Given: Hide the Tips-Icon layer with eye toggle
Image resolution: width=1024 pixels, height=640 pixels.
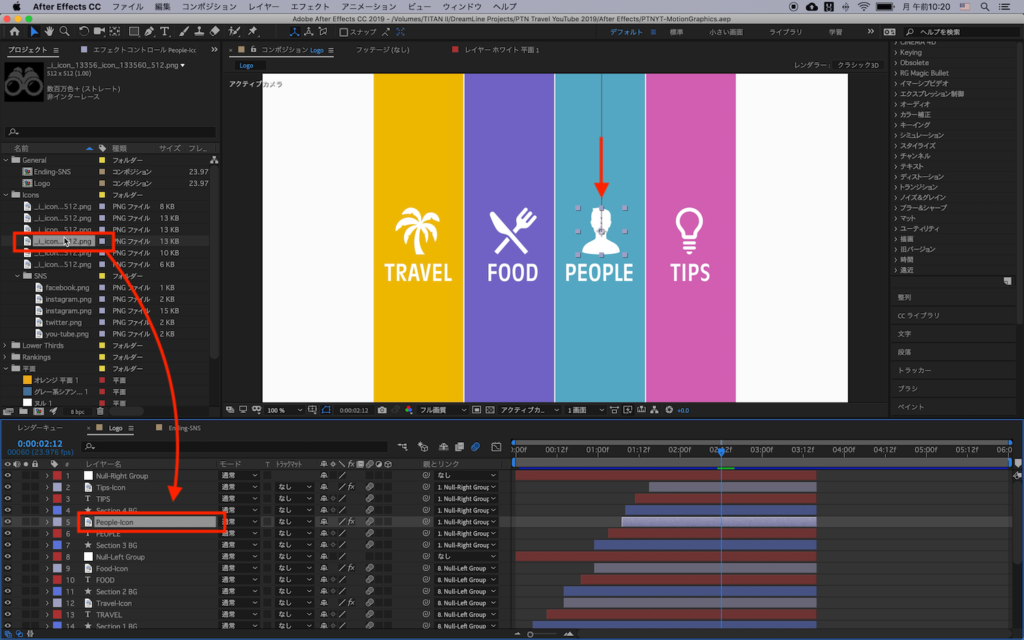Looking at the screenshot, I should [8, 487].
